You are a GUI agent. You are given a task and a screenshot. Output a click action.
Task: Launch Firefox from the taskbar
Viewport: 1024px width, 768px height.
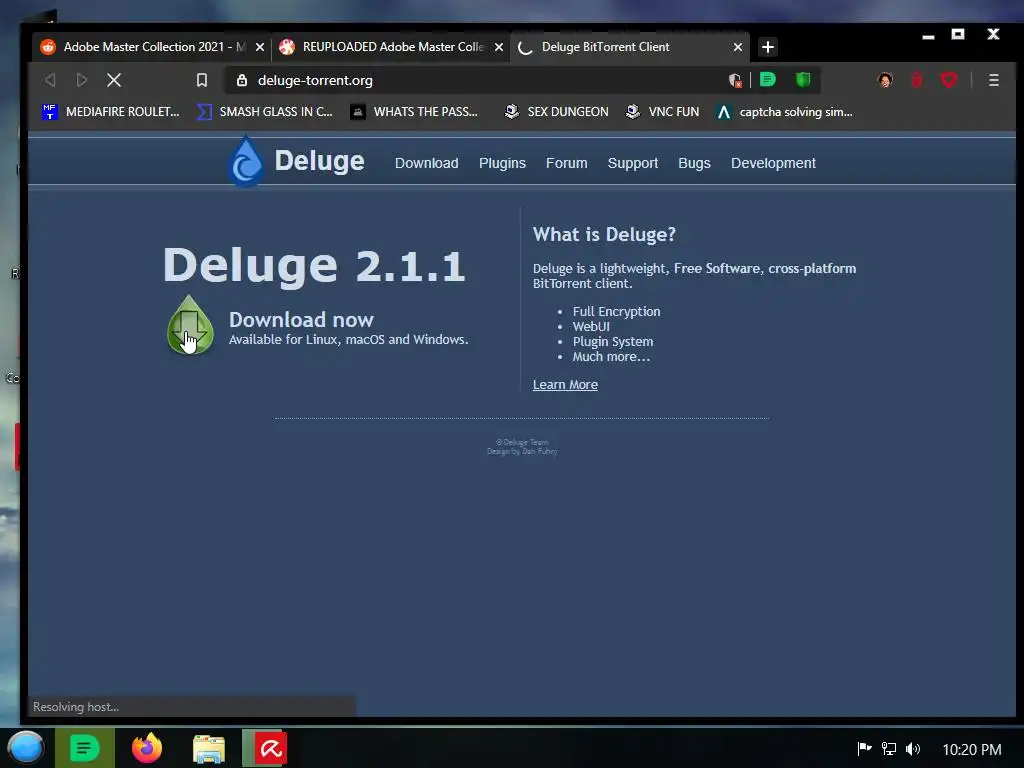point(147,748)
